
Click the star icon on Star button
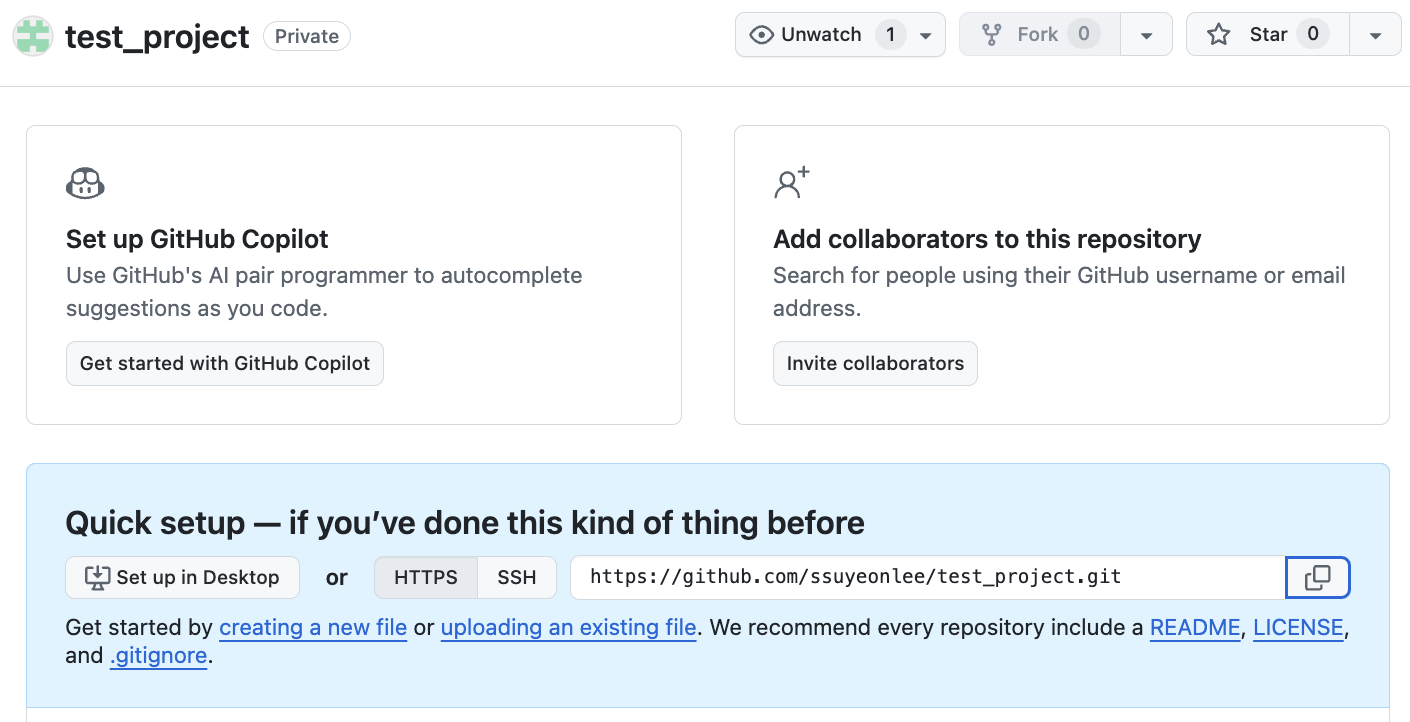(1218, 35)
